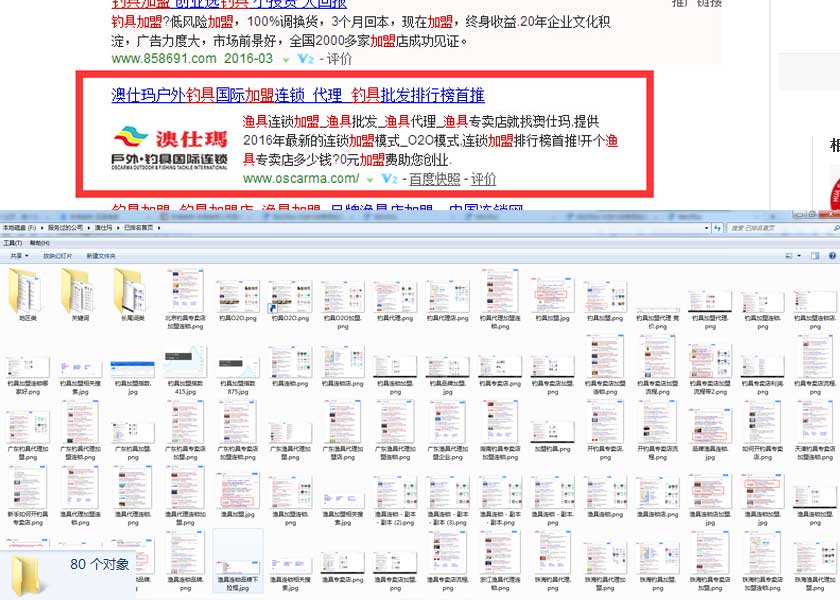This screenshot has width=840, height=600.
Task: Navigate to 本地磁盘 (F:) in the breadcrumb
Action: coord(19,228)
